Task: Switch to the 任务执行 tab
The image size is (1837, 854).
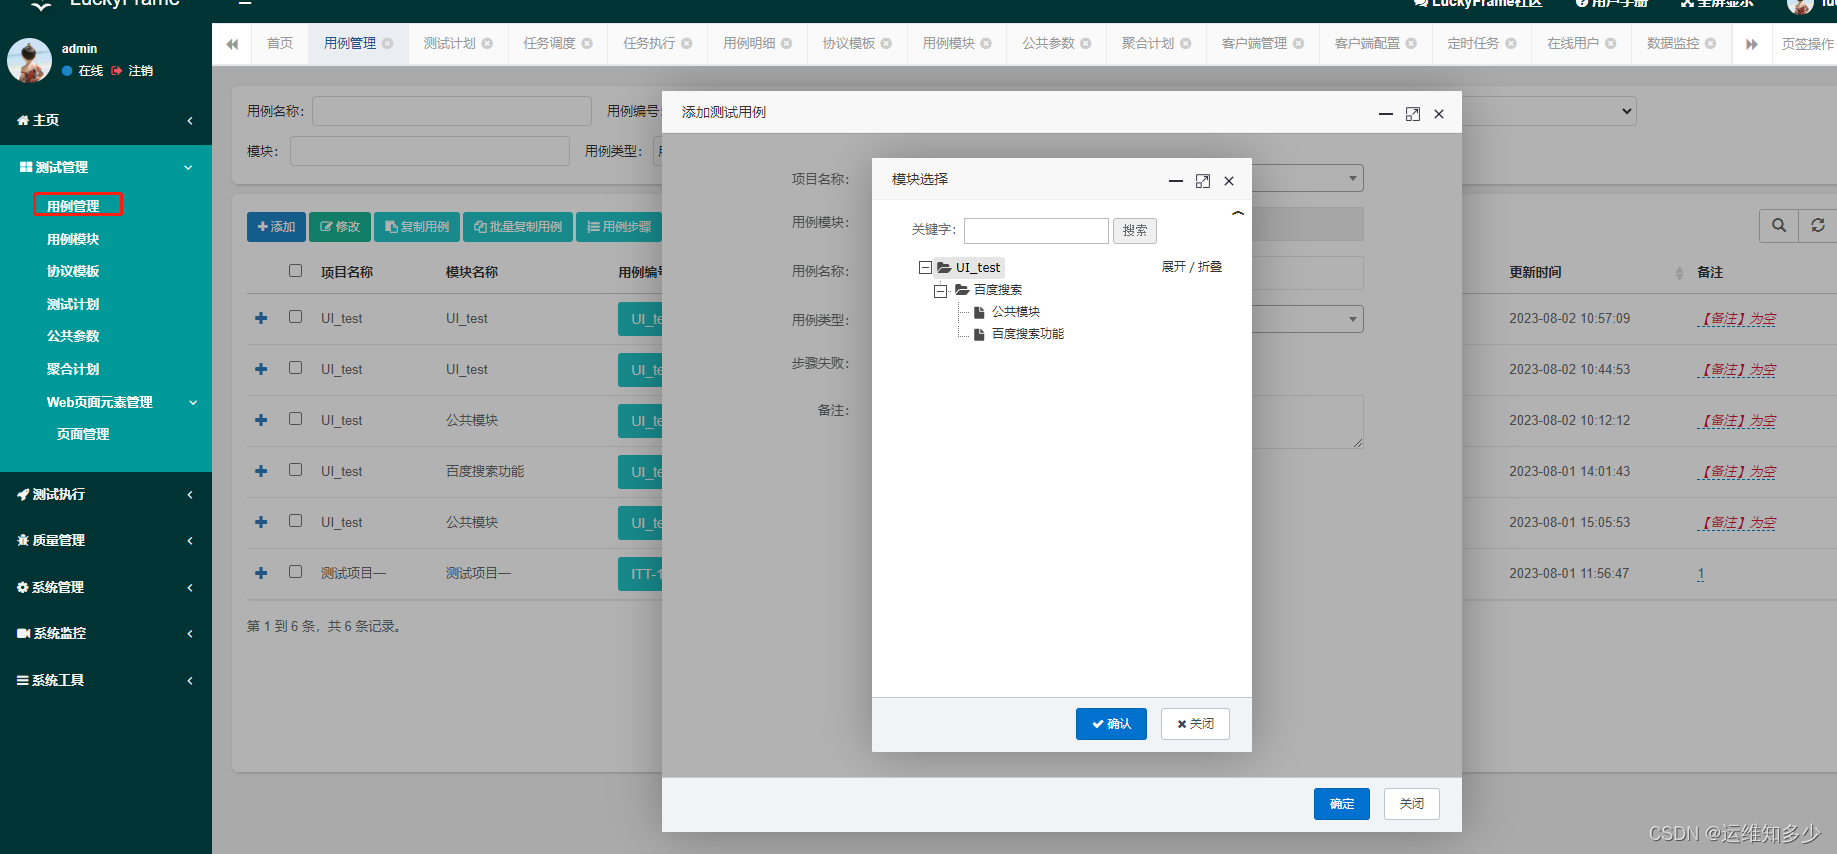Action: (x=649, y=44)
